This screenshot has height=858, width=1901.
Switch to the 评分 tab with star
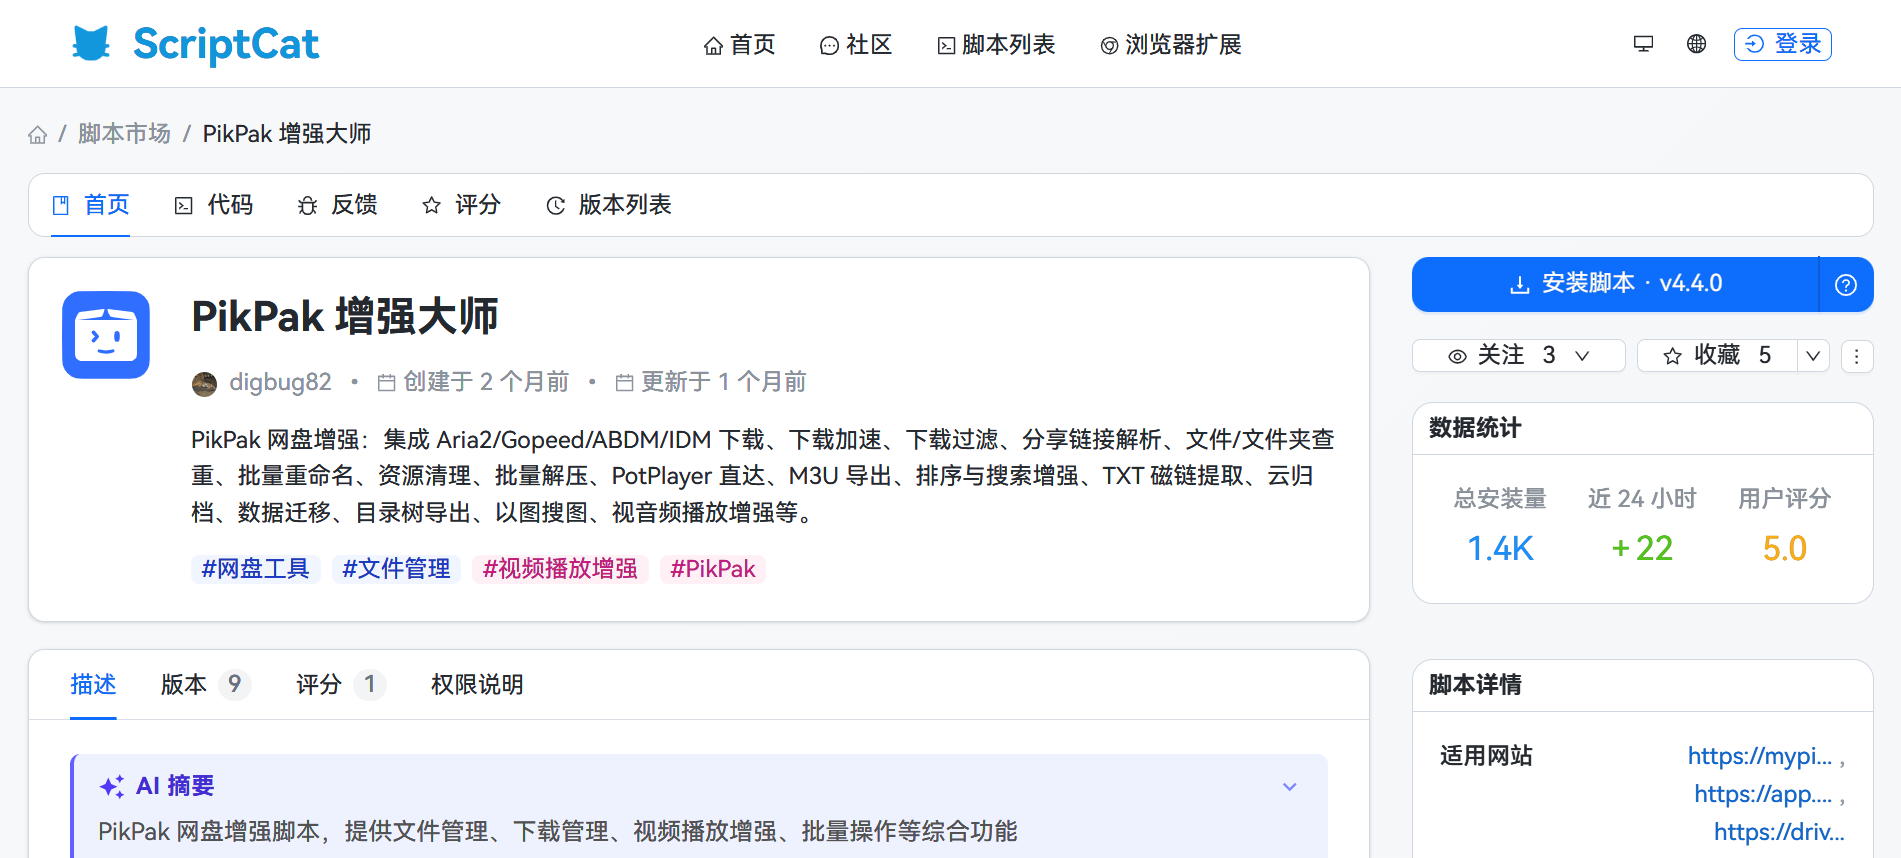461,205
